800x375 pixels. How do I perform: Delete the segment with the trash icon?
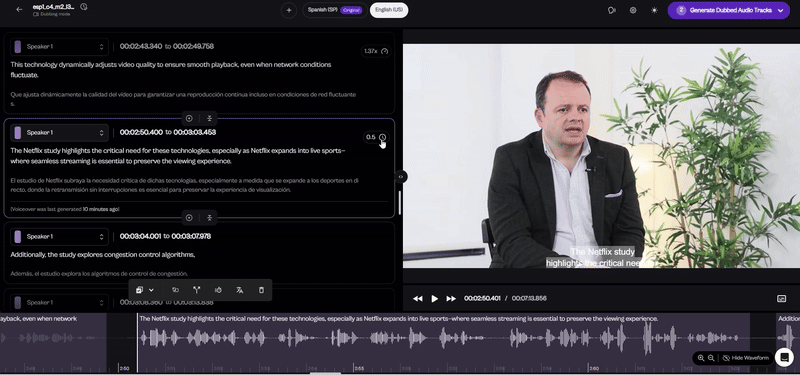point(261,290)
